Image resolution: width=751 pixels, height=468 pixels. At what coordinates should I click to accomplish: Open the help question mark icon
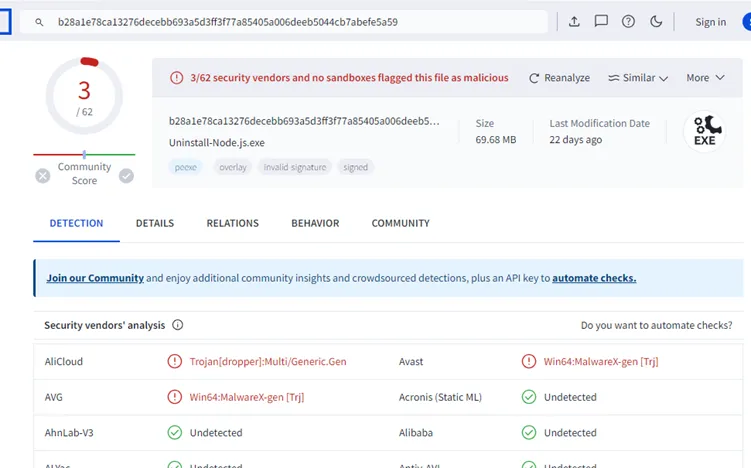coord(628,22)
